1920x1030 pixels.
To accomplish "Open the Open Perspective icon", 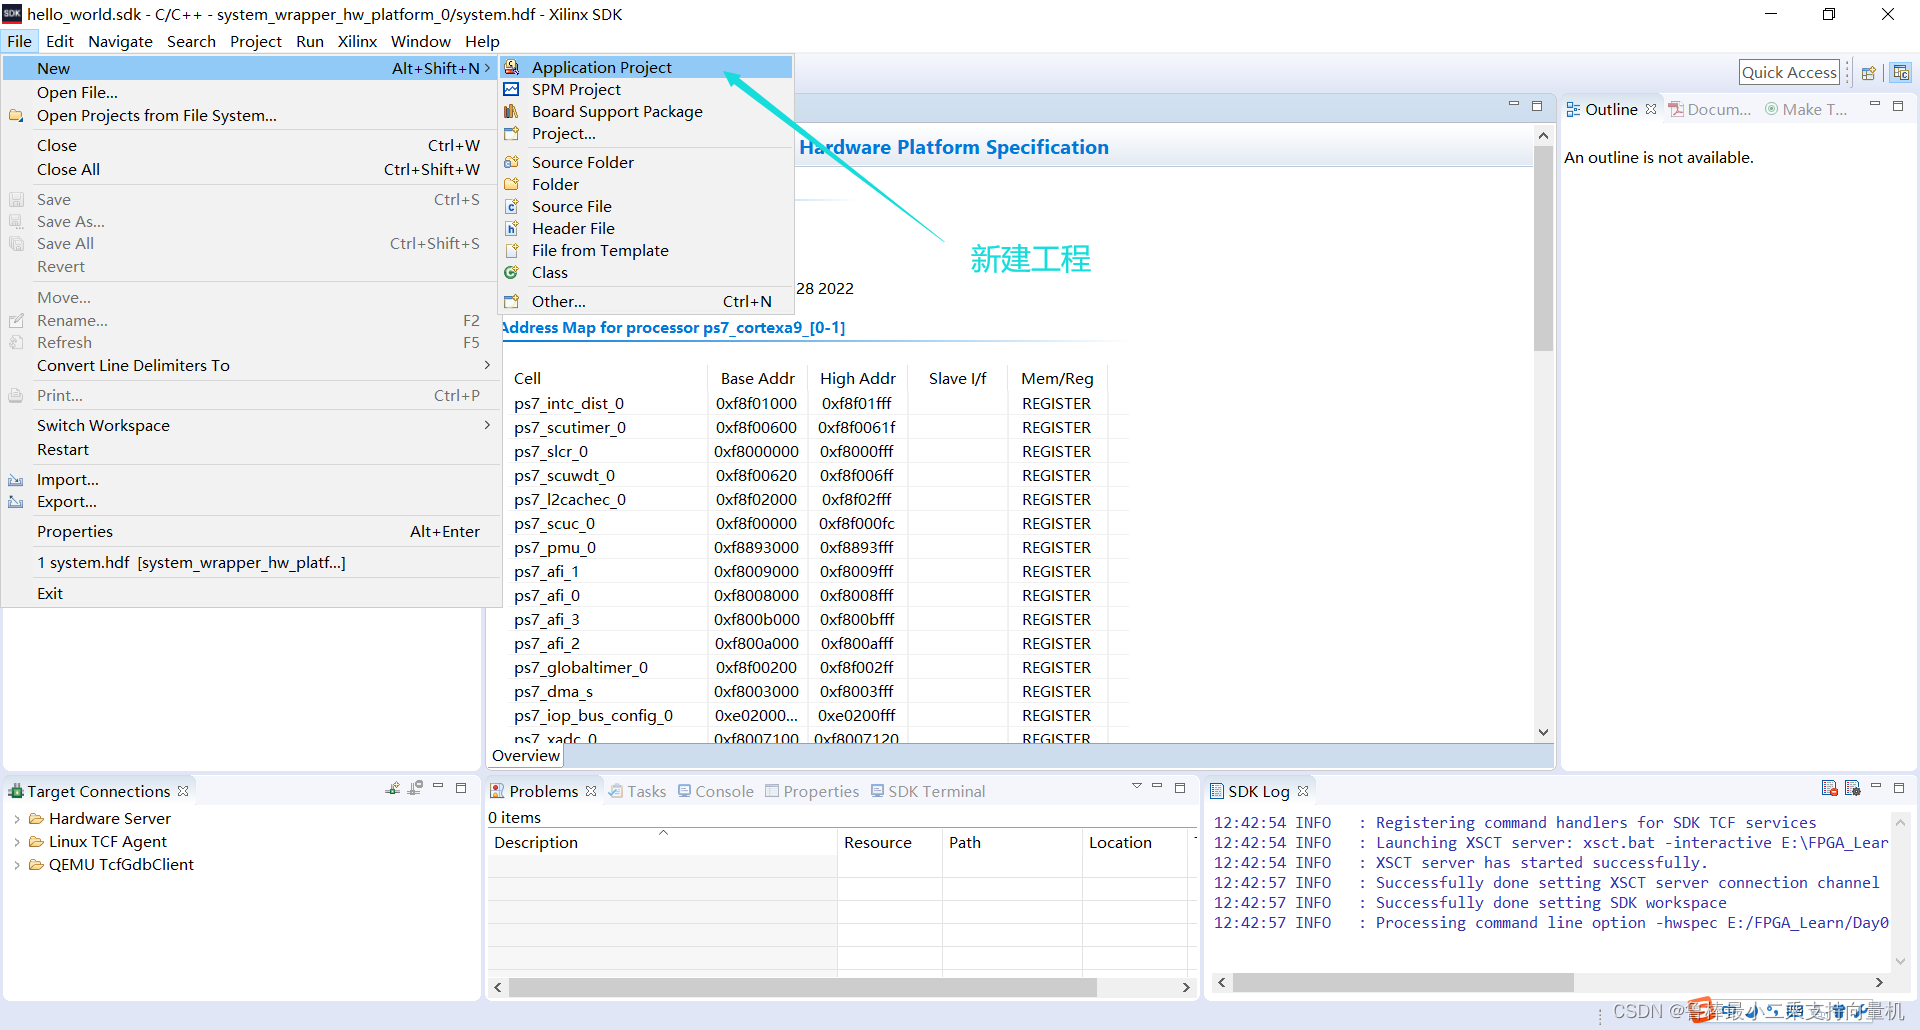I will click(x=1868, y=73).
